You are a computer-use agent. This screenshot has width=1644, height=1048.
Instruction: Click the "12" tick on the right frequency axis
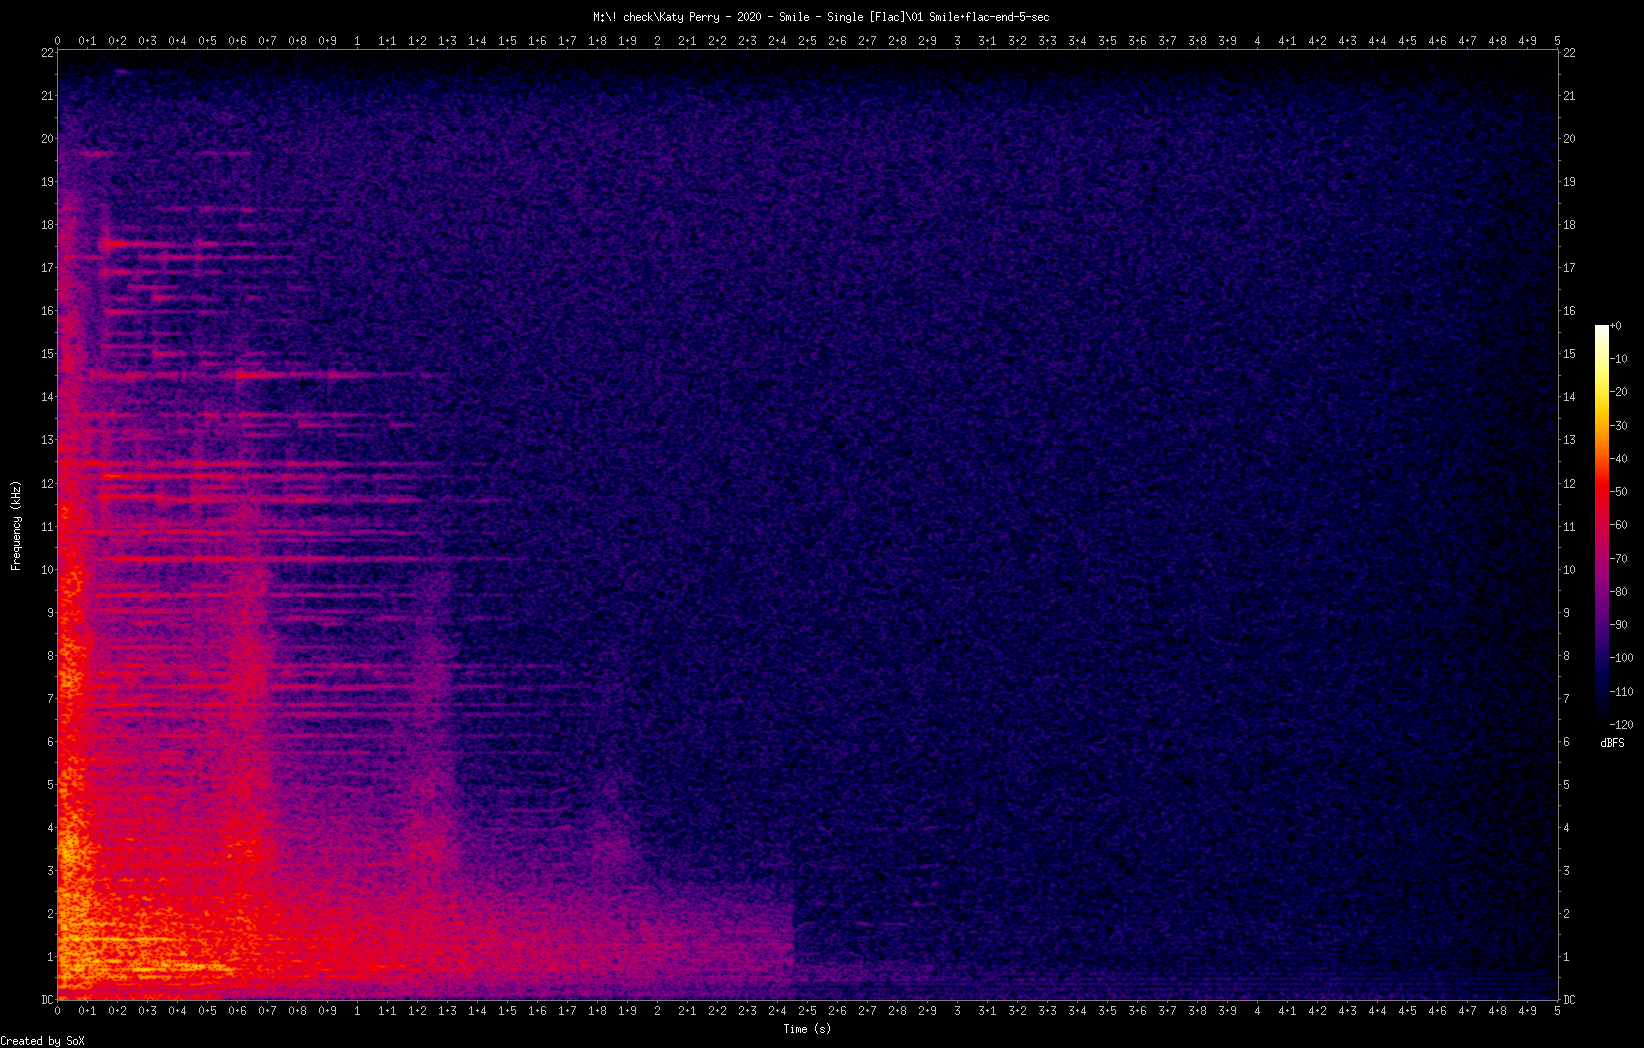pyautogui.click(x=1569, y=484)
